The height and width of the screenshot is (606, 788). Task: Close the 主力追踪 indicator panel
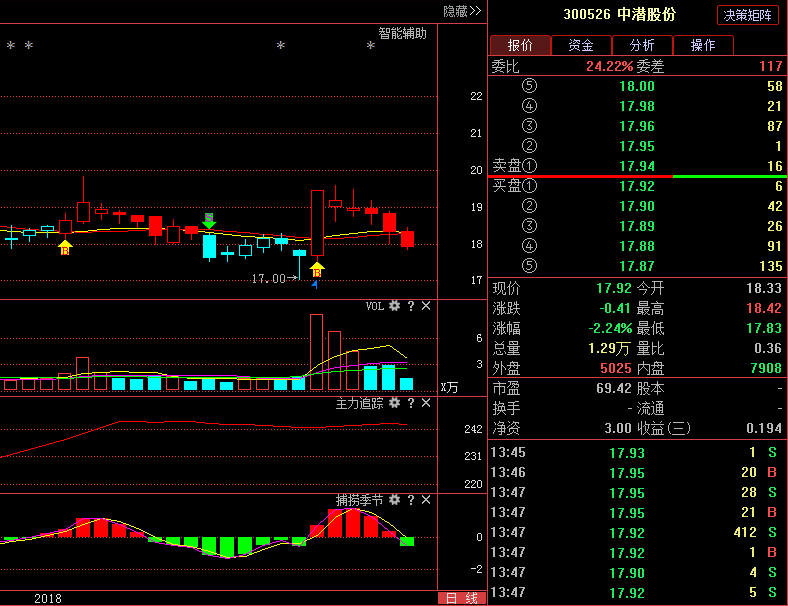pyautogui.click(x=426, y=403)
